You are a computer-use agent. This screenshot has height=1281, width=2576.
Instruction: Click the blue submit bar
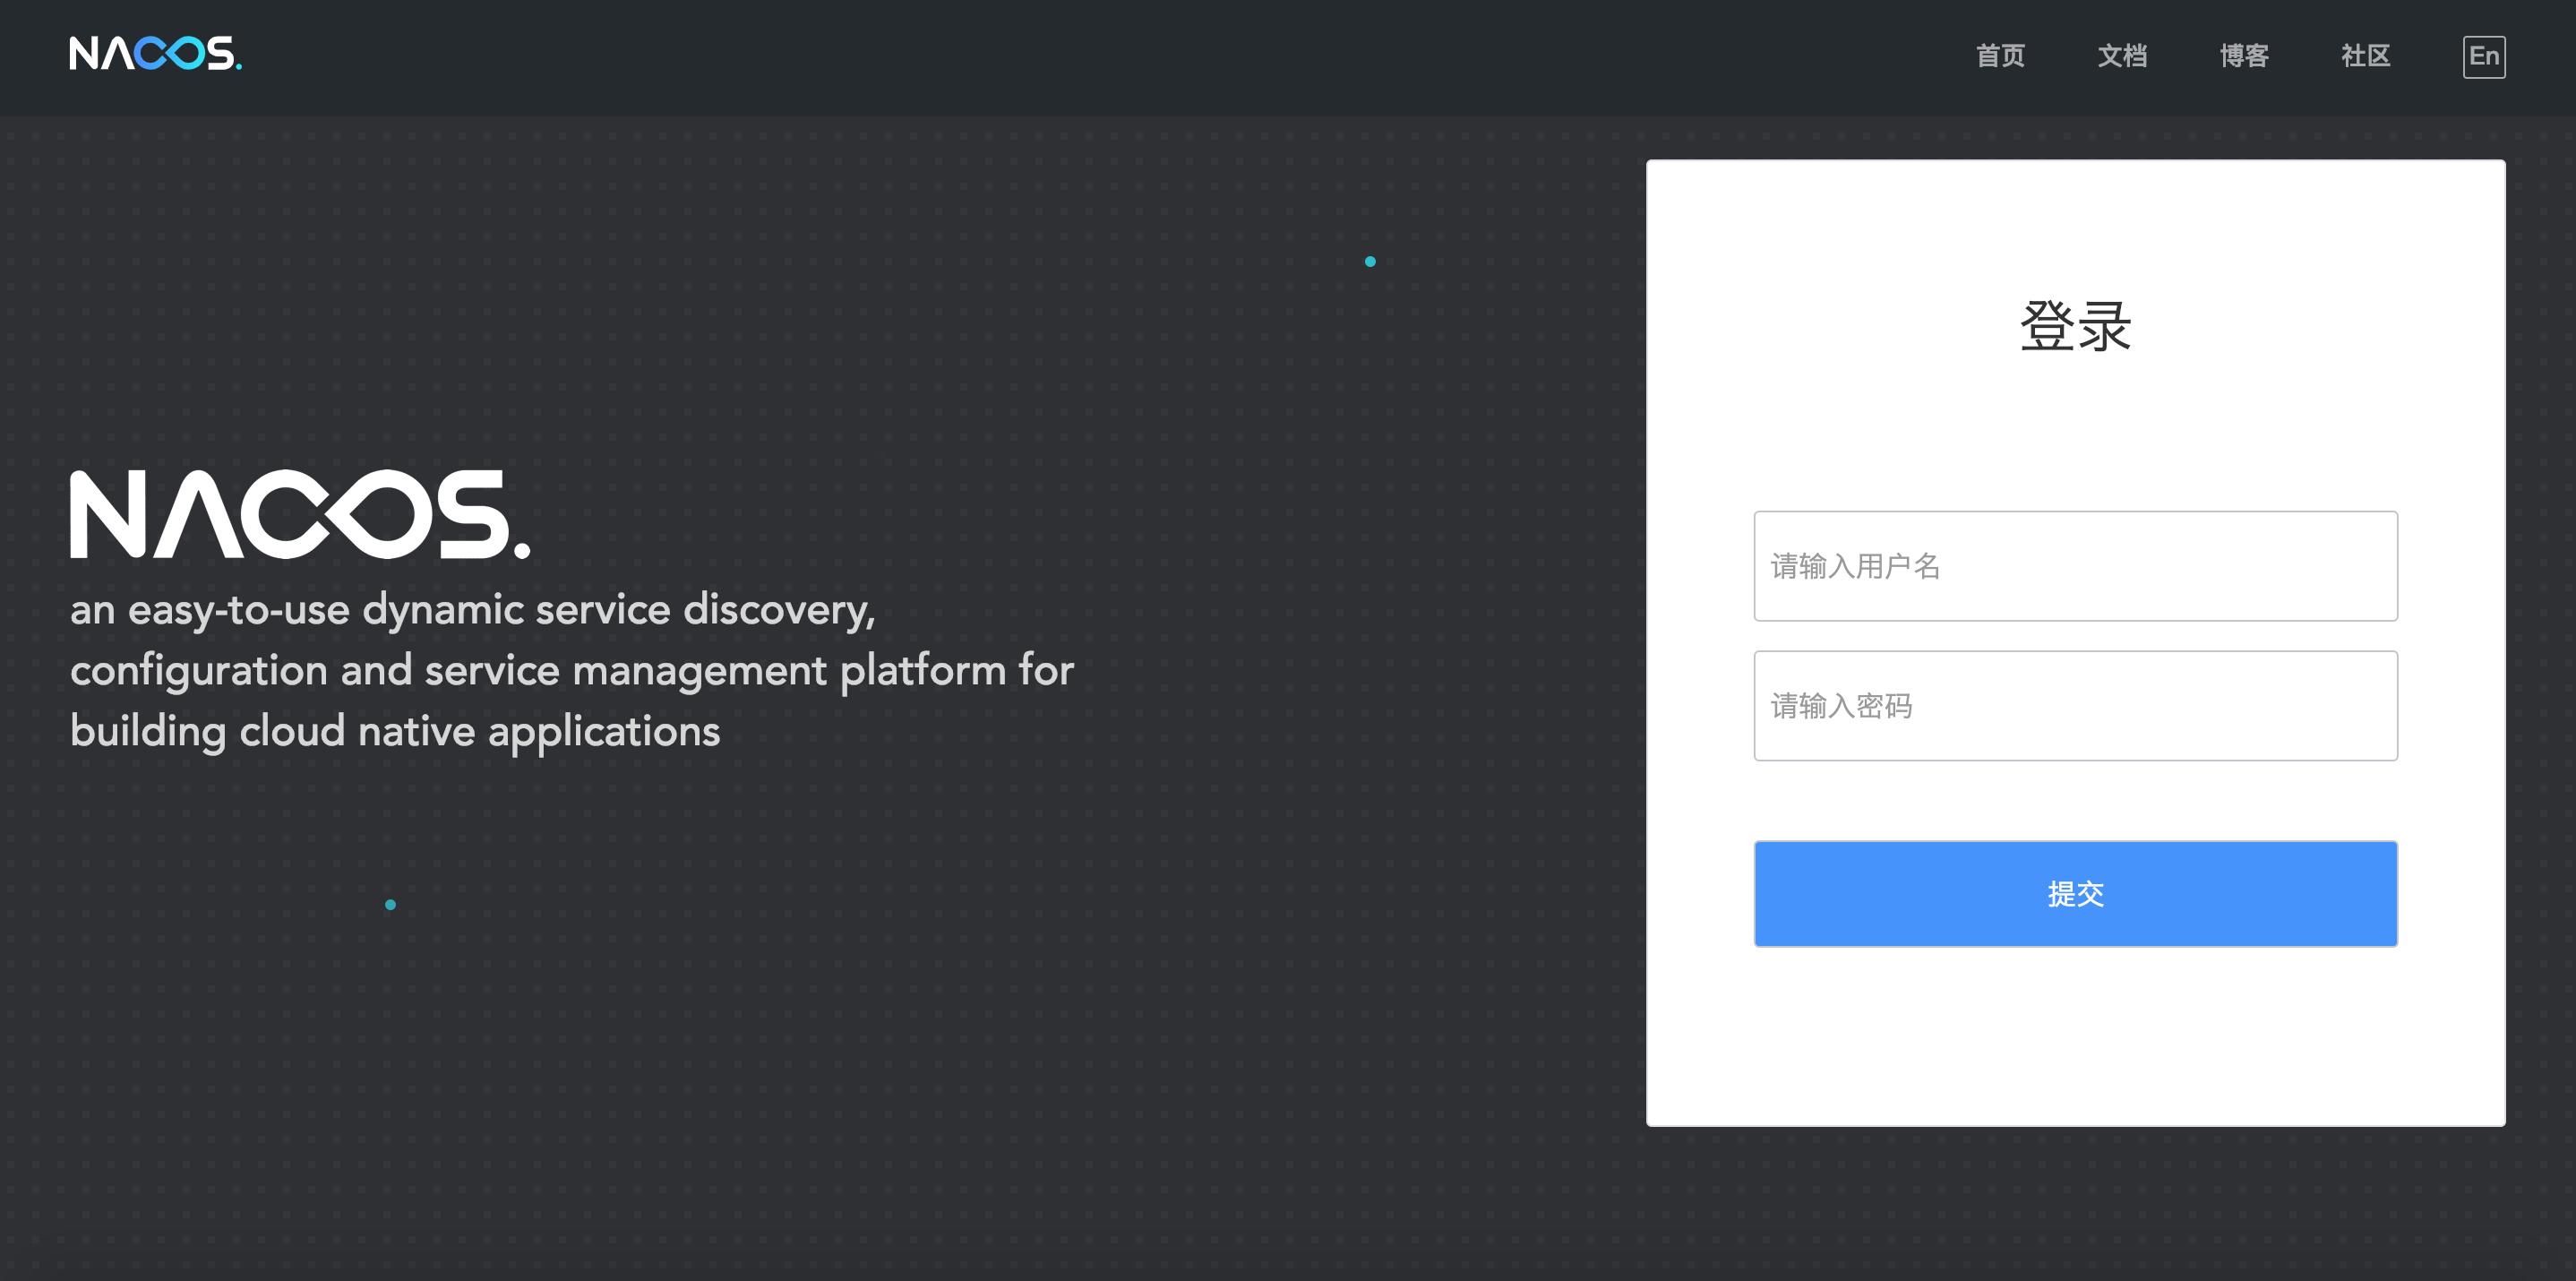pyautogui.click(x=2075, y=893)
